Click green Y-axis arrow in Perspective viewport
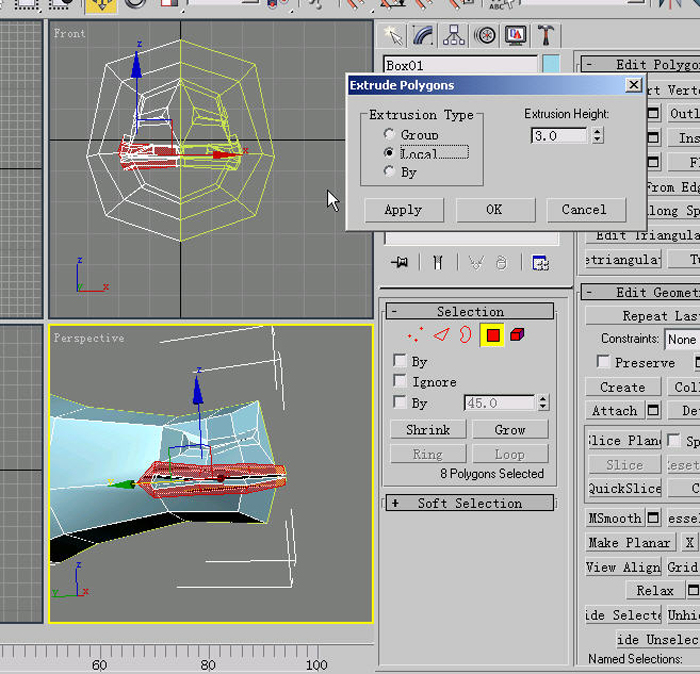This screenshot has height=674, width=700. pos(124,485)
